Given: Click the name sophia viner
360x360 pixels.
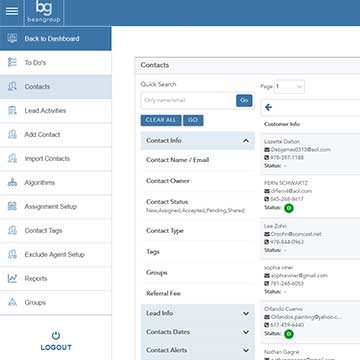Looking at the screenshot, I should pos(279,268).
